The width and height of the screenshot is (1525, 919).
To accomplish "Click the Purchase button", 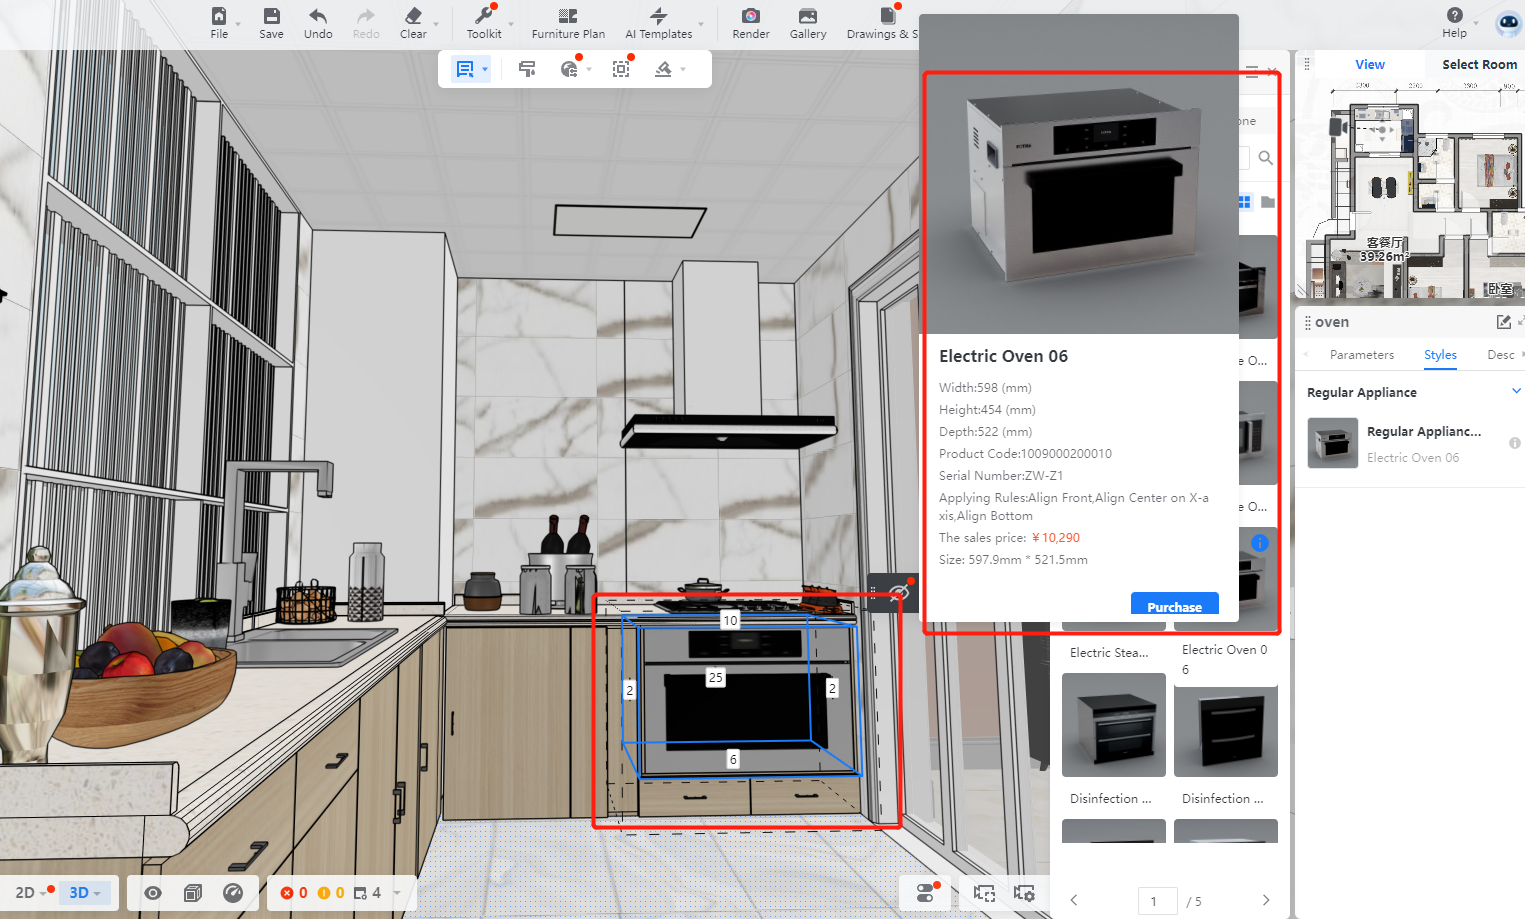I will click(x=1174, y=606).
